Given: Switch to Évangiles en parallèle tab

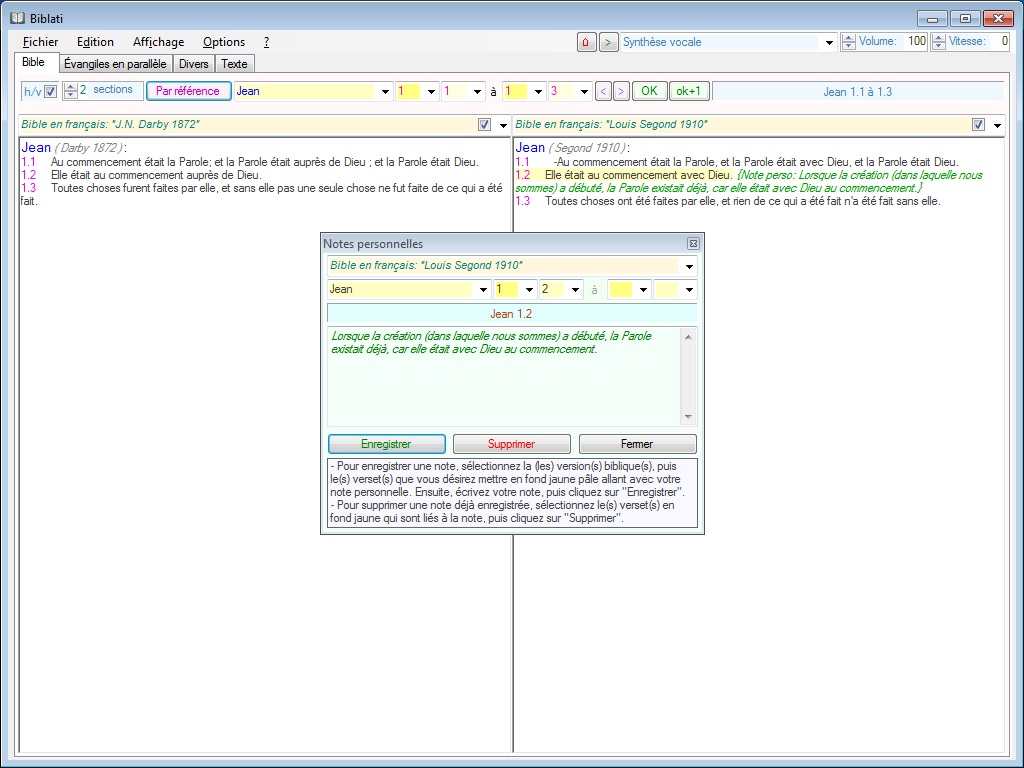Looking at the screenshot, I should (115, 64).
